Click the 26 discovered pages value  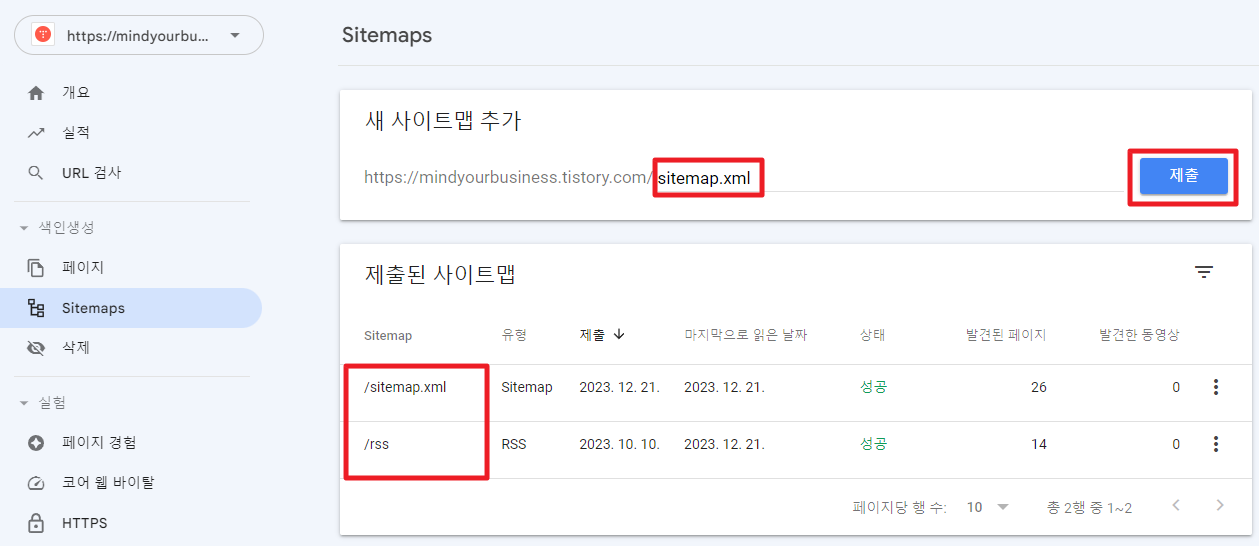coord(1038,387)
